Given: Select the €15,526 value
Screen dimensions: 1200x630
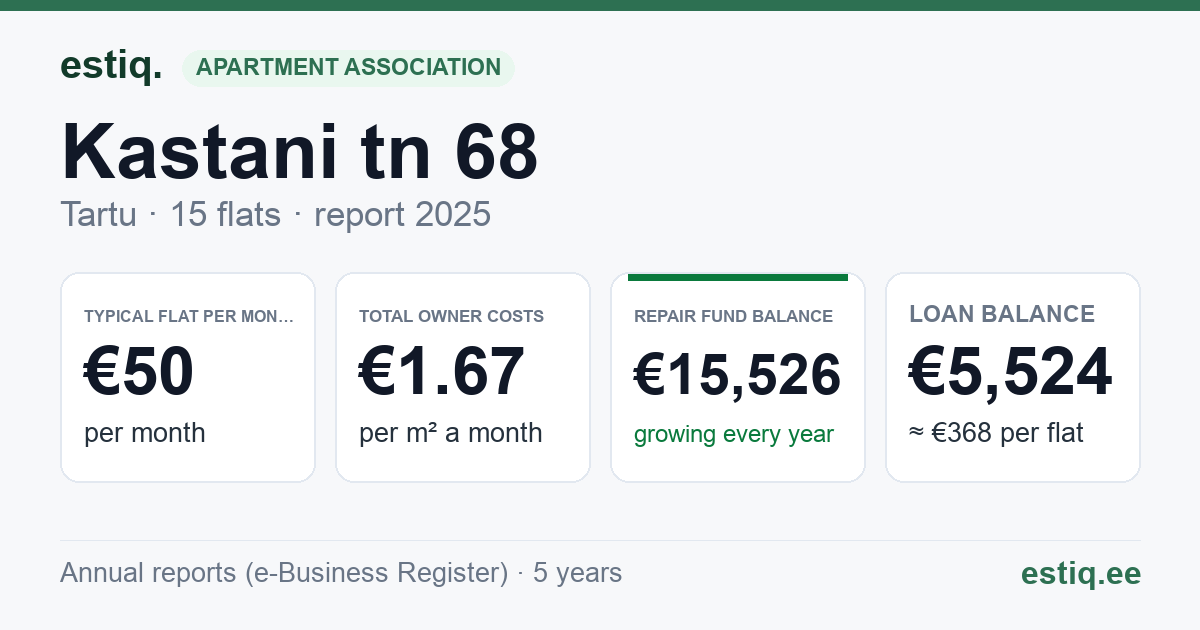Looking at the screenshot, I should 738,376.
